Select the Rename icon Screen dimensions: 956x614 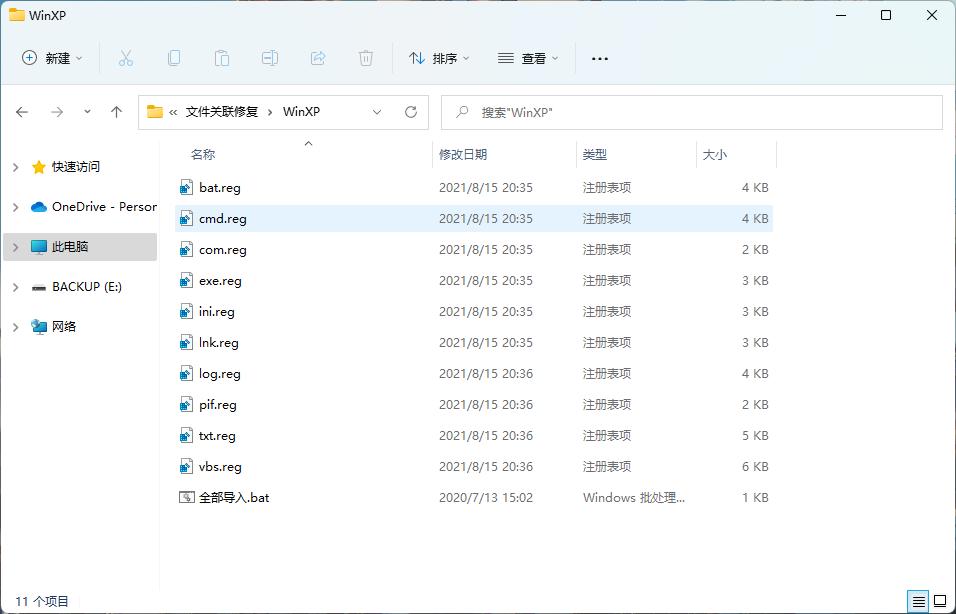(270, 58)
